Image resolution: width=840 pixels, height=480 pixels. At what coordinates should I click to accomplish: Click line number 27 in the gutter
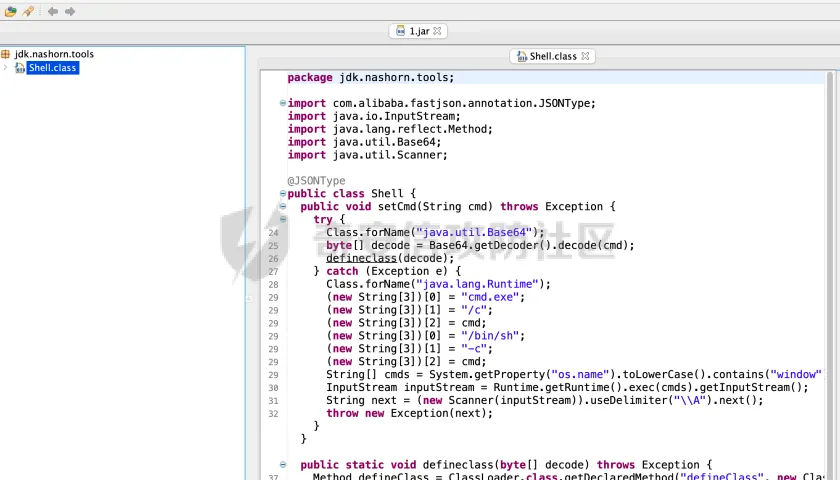tap(273, 272)
